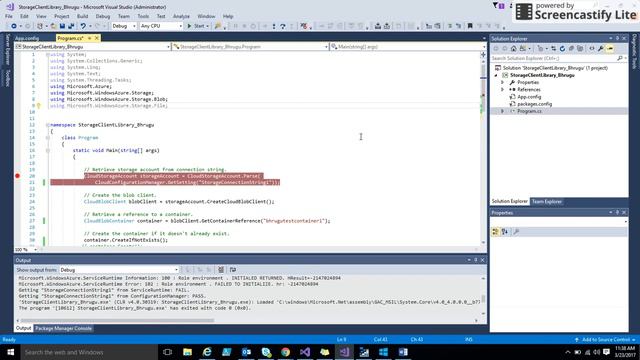This screenshot has width=640, height=360.
Task: Click the Windows taskbar search box
Action: tap(89, 352)
